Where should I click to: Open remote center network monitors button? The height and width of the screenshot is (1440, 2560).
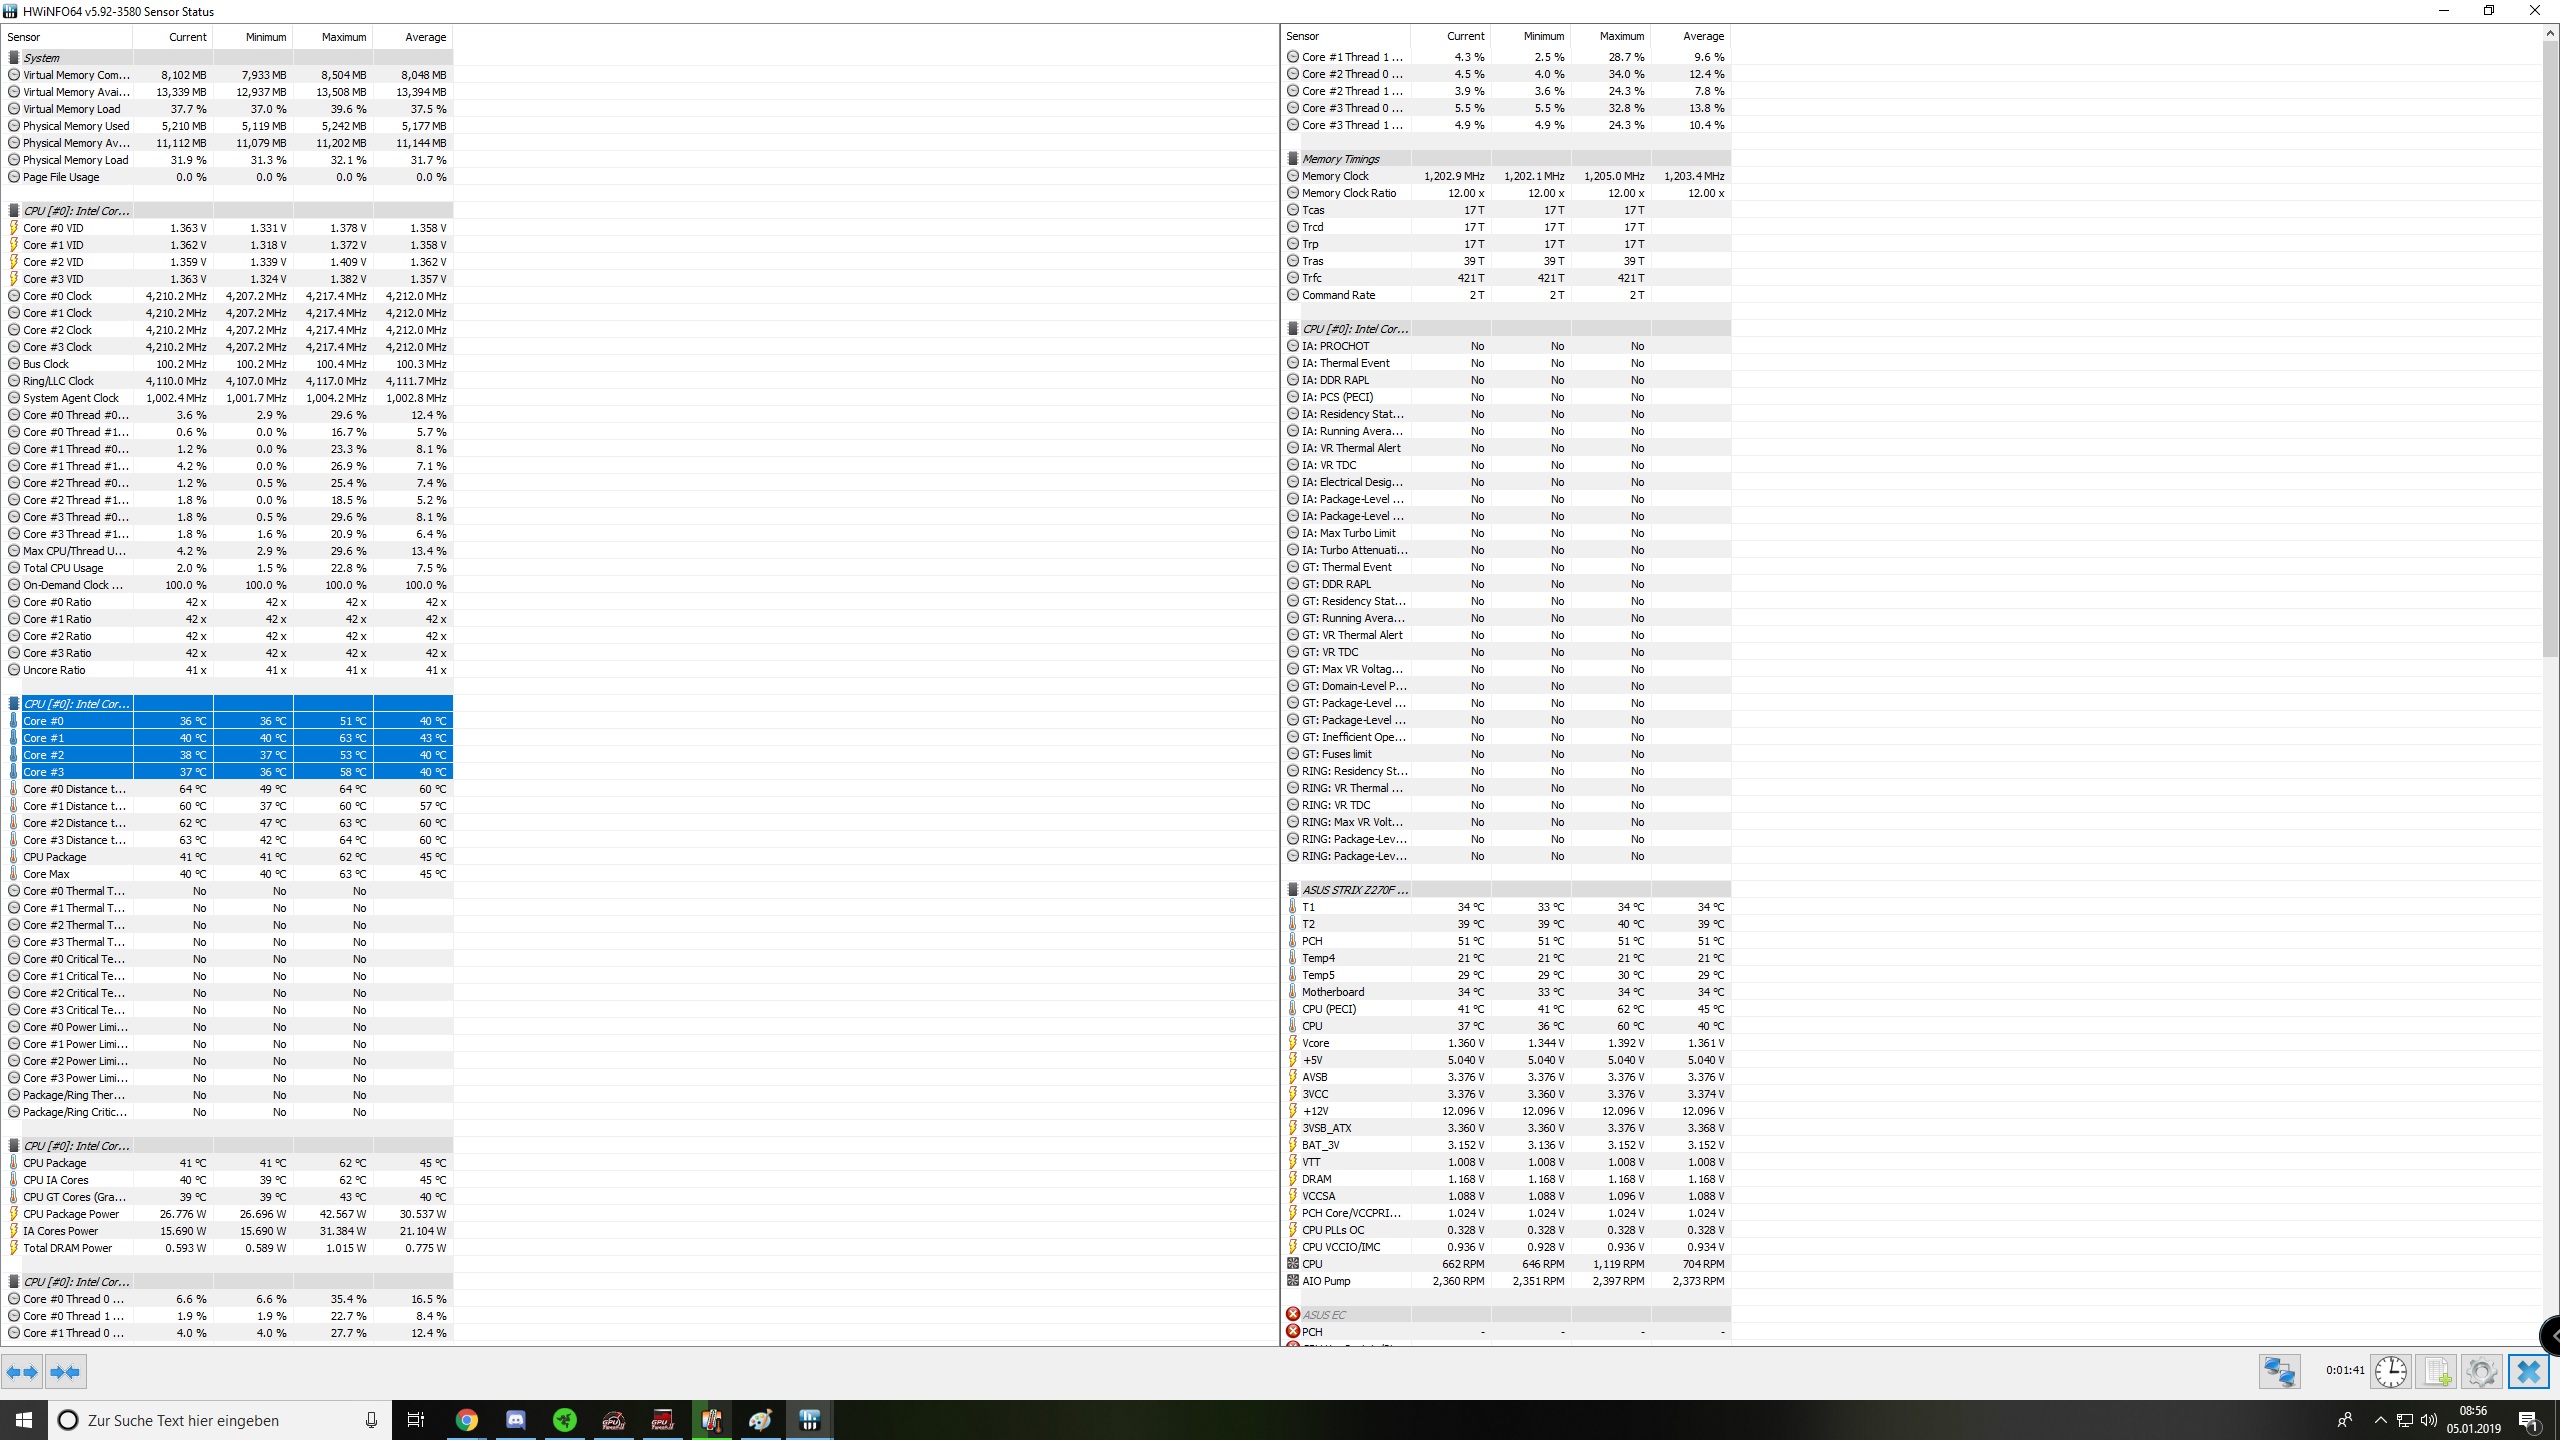[x=2279, y=1371]
